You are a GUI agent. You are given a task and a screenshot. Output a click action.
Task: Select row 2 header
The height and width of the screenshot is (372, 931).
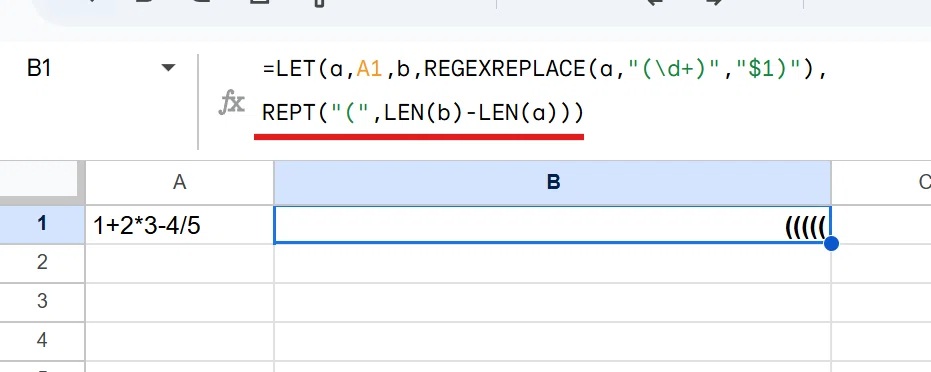(42, 262)
